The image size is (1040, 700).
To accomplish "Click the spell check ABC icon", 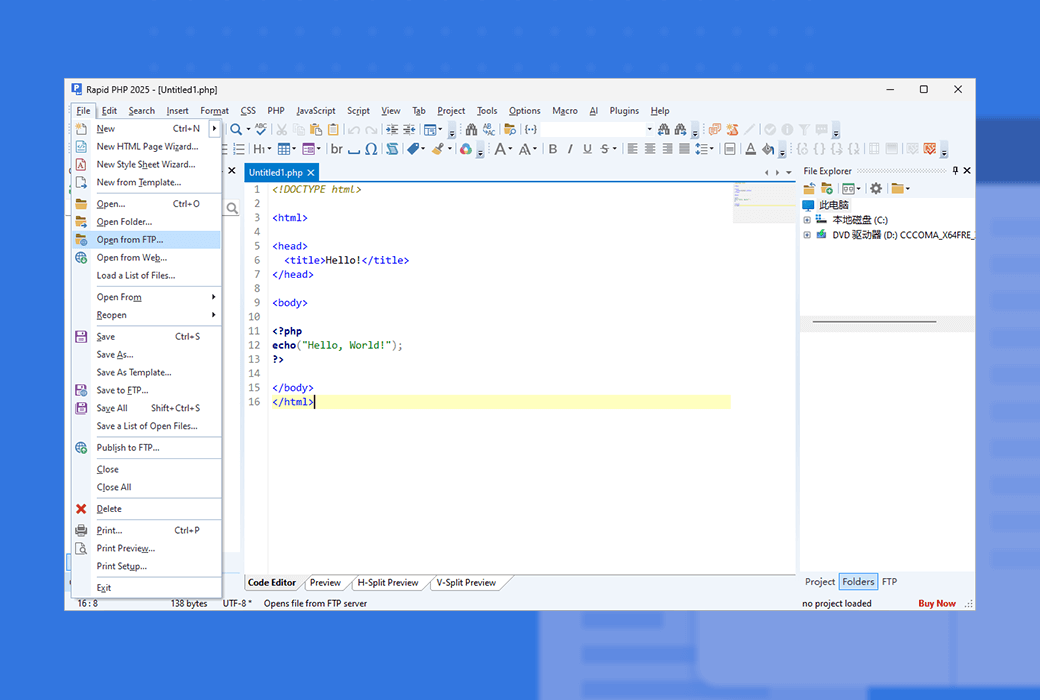I will coord(261,129).
